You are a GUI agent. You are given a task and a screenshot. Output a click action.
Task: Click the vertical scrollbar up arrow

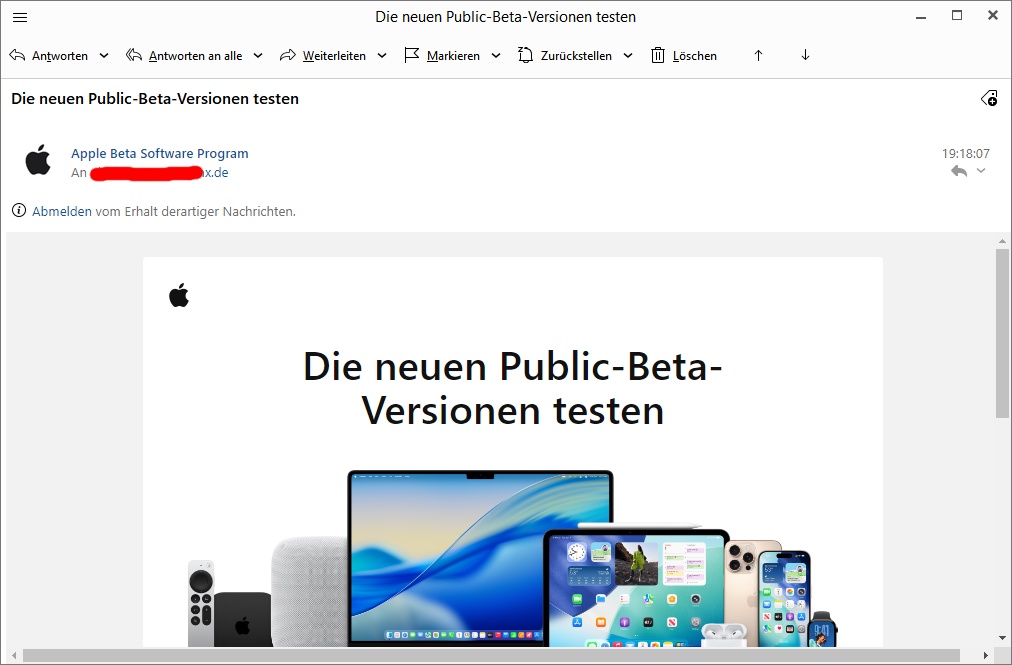tap(1002, 241)
